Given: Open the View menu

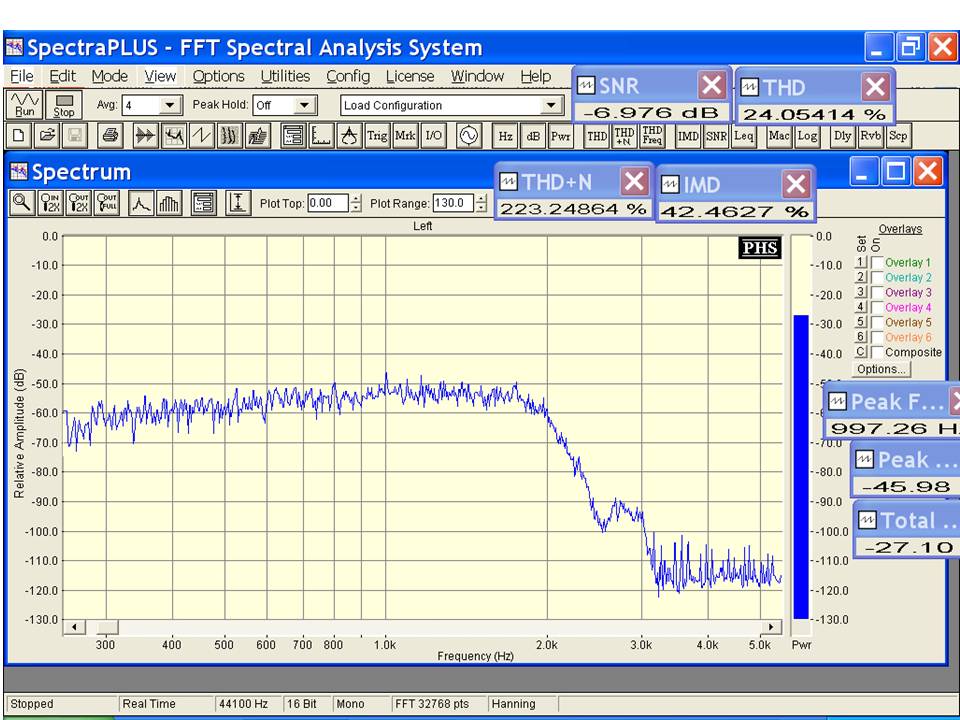Looking at the screenshot, I should (160, 77).
